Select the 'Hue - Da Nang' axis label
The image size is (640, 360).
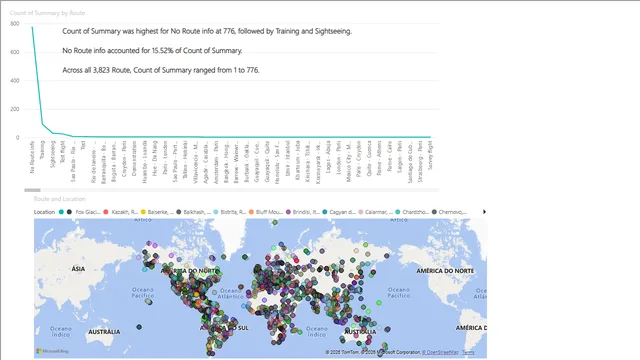pos(155,158)
